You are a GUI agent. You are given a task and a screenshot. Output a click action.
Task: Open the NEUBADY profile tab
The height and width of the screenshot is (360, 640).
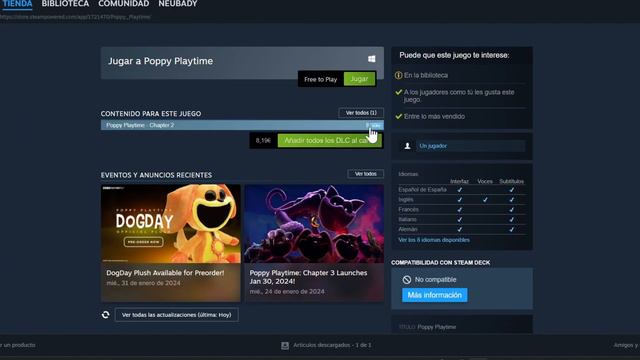coord(178,4)
